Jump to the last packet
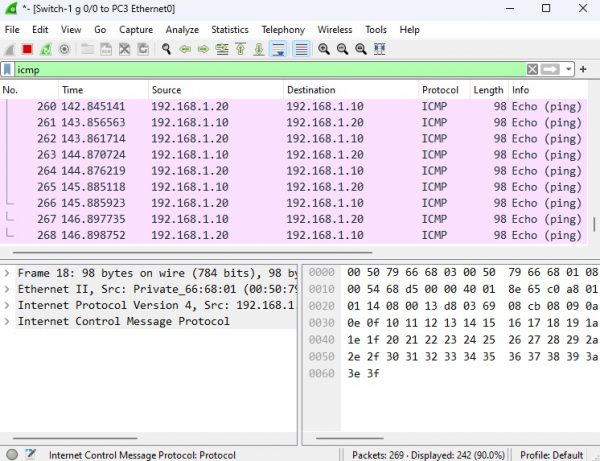Image resolution: width=600 pixels, height=461 pixels. click(259, 49)
